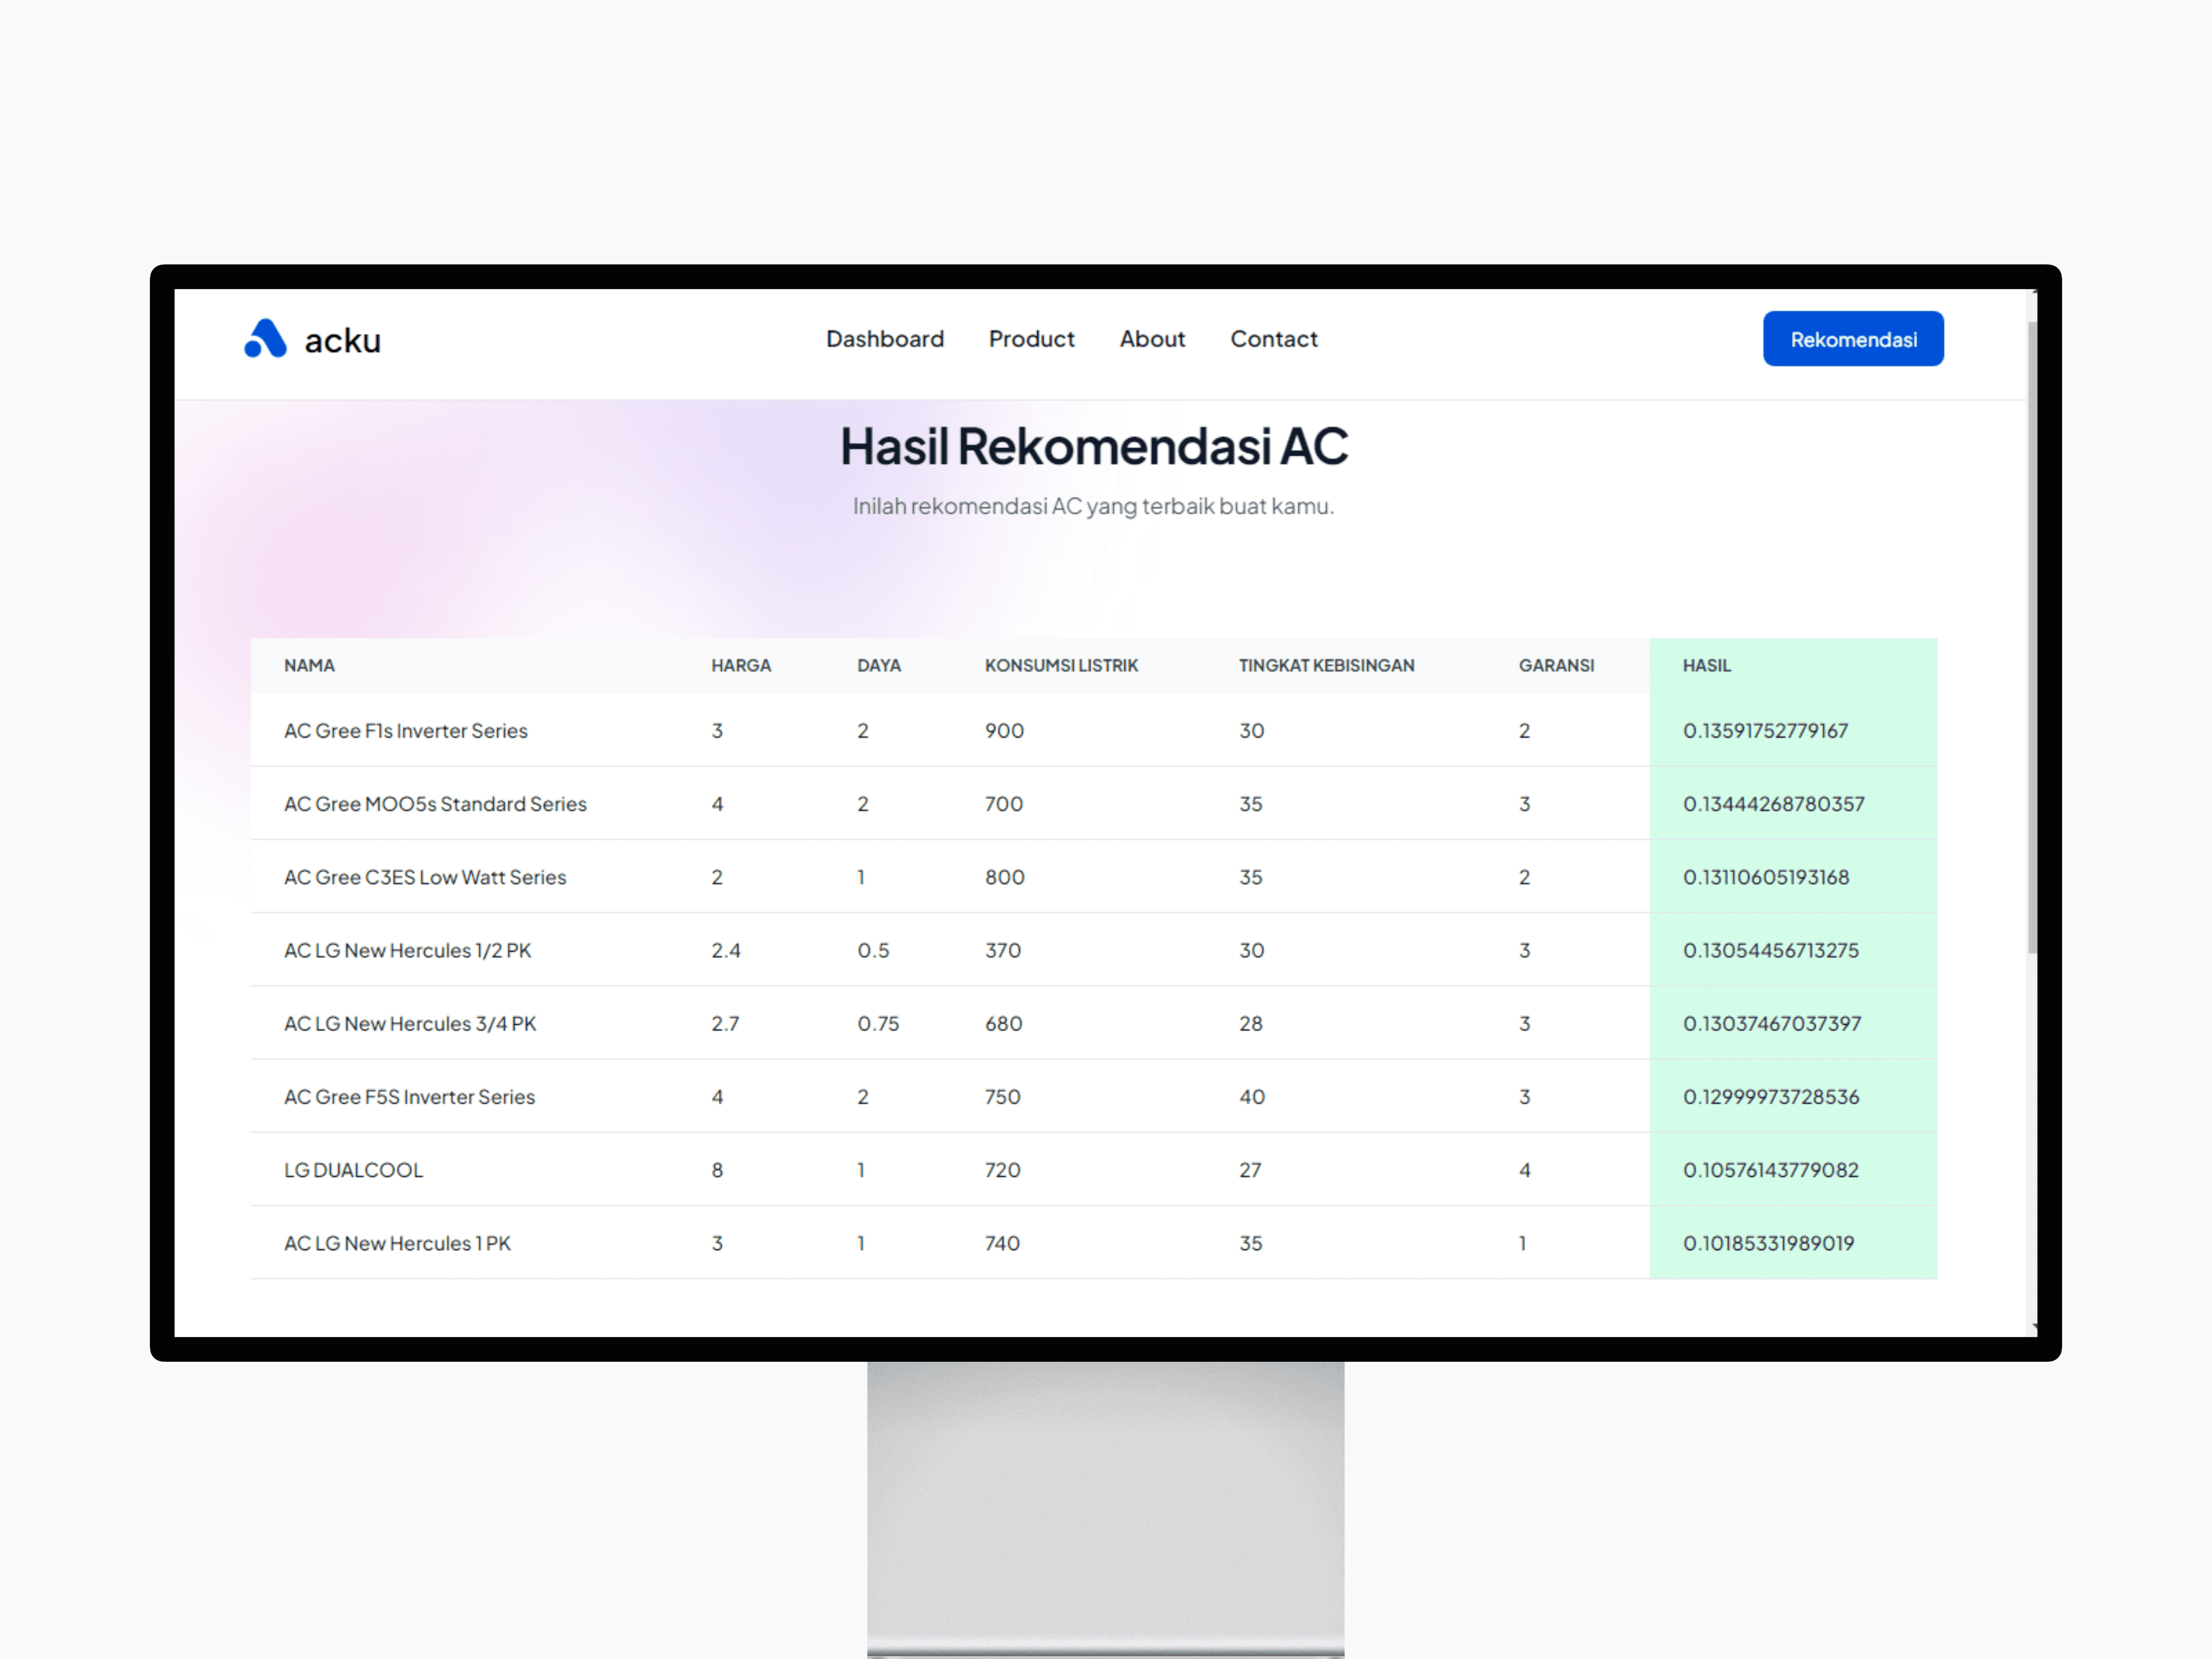The image size is (2212, 1659).
Task: Click the 370 electricity consumption cell
Action: 1003,951
